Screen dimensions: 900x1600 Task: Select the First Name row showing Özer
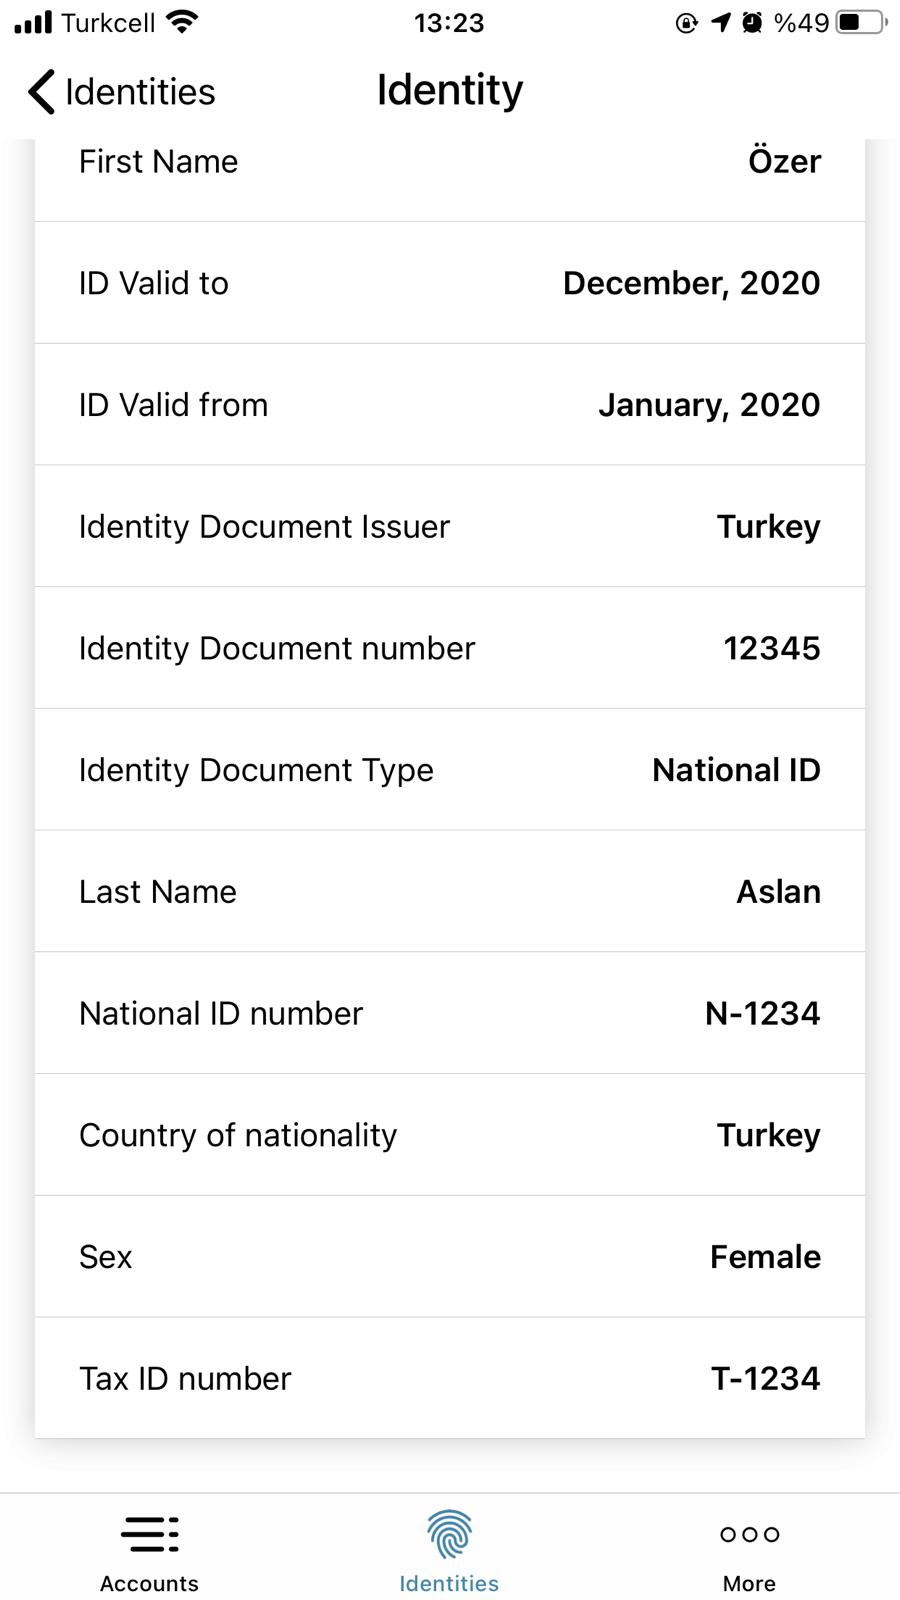point(450,161)
